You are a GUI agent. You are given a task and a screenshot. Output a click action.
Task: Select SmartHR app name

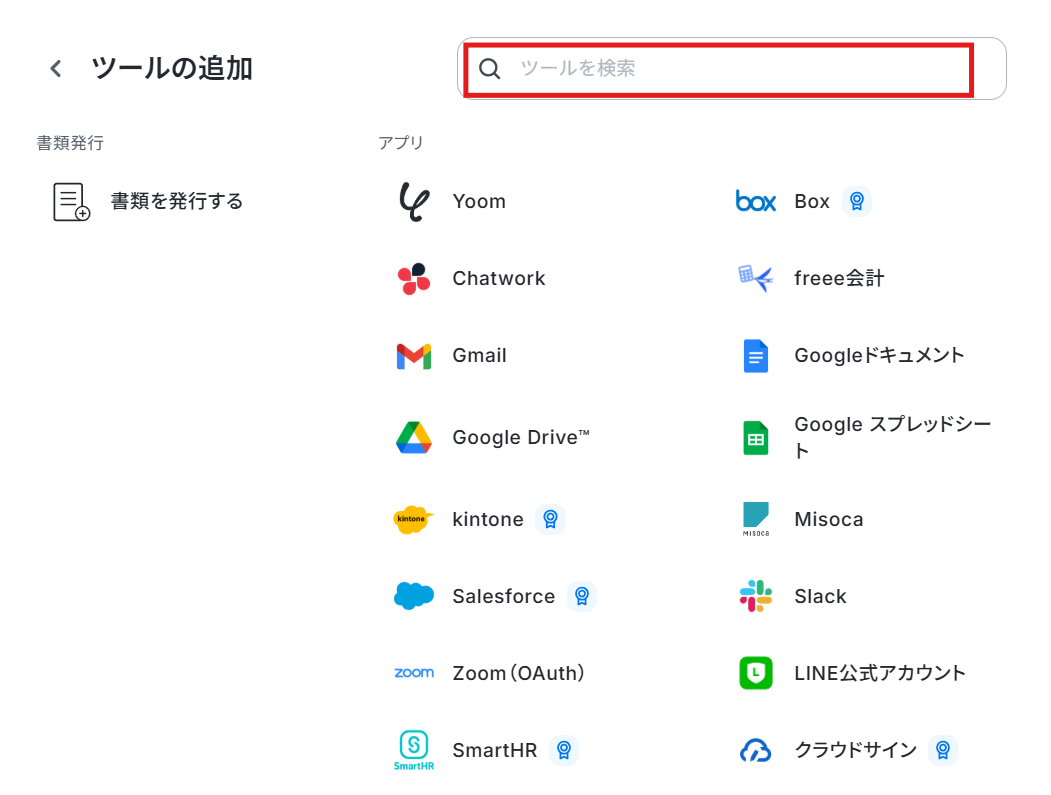point(495,750)
